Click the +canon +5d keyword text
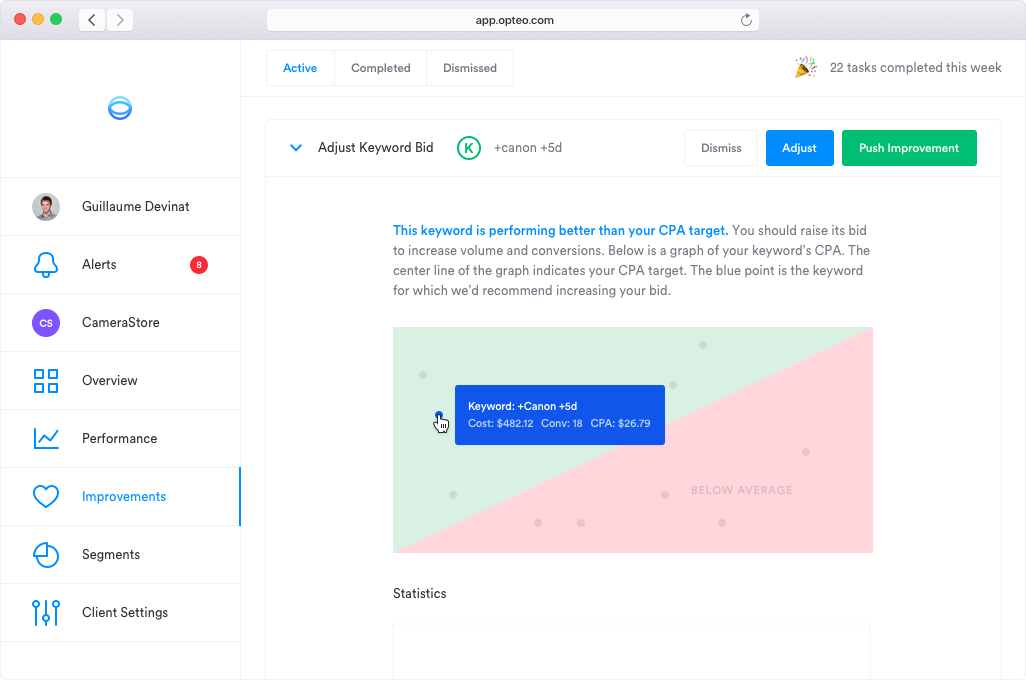Image resolution: width=1026 pixels, height=680 pixels. click(x=527, y=148)
